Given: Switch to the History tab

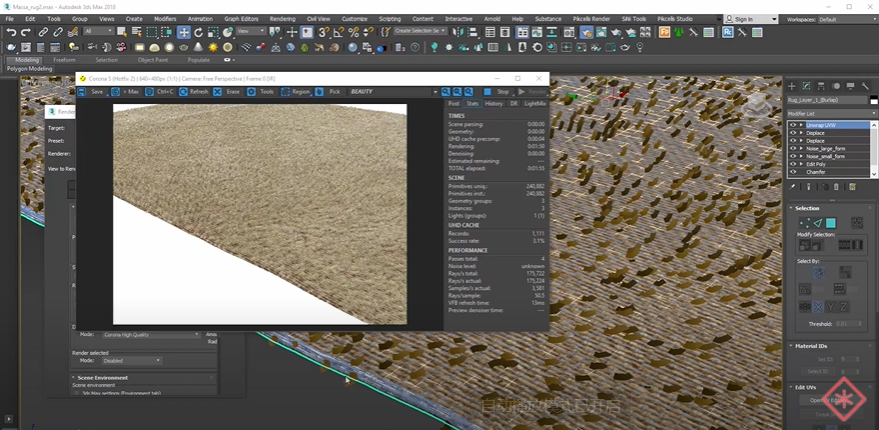Looking at the screenshot, I should click(x=494, y=103).
